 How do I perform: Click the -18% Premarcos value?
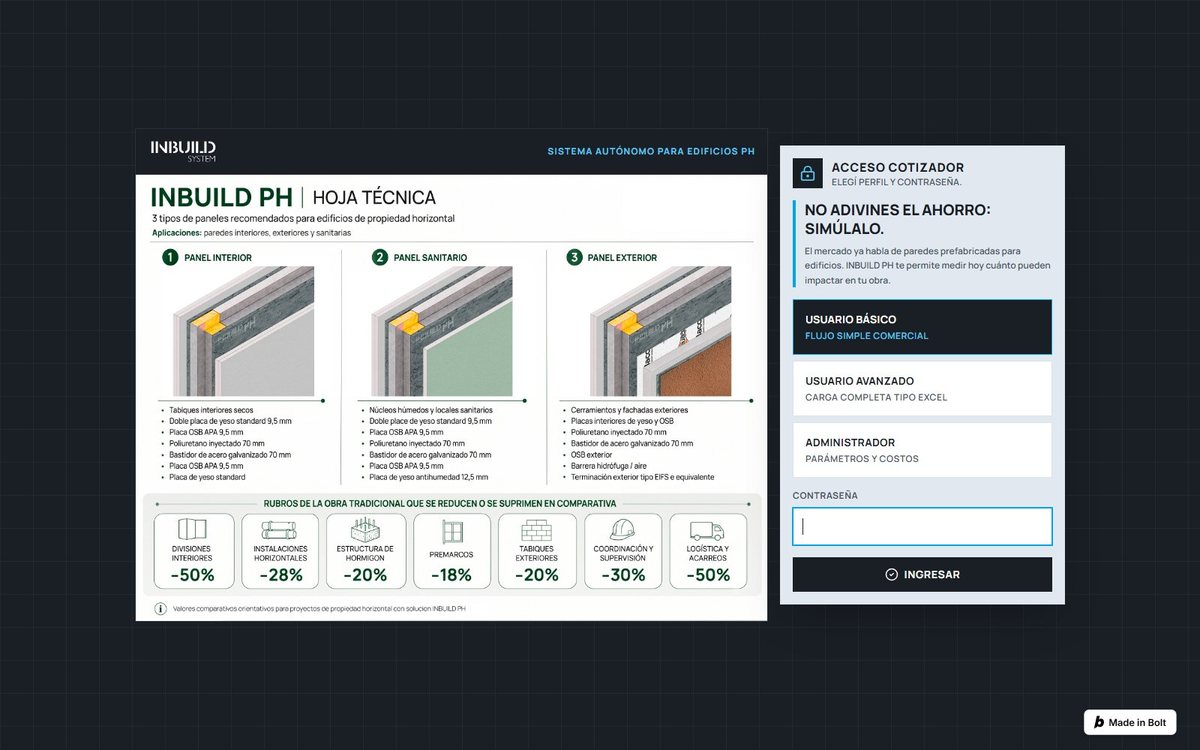(451, 575)
